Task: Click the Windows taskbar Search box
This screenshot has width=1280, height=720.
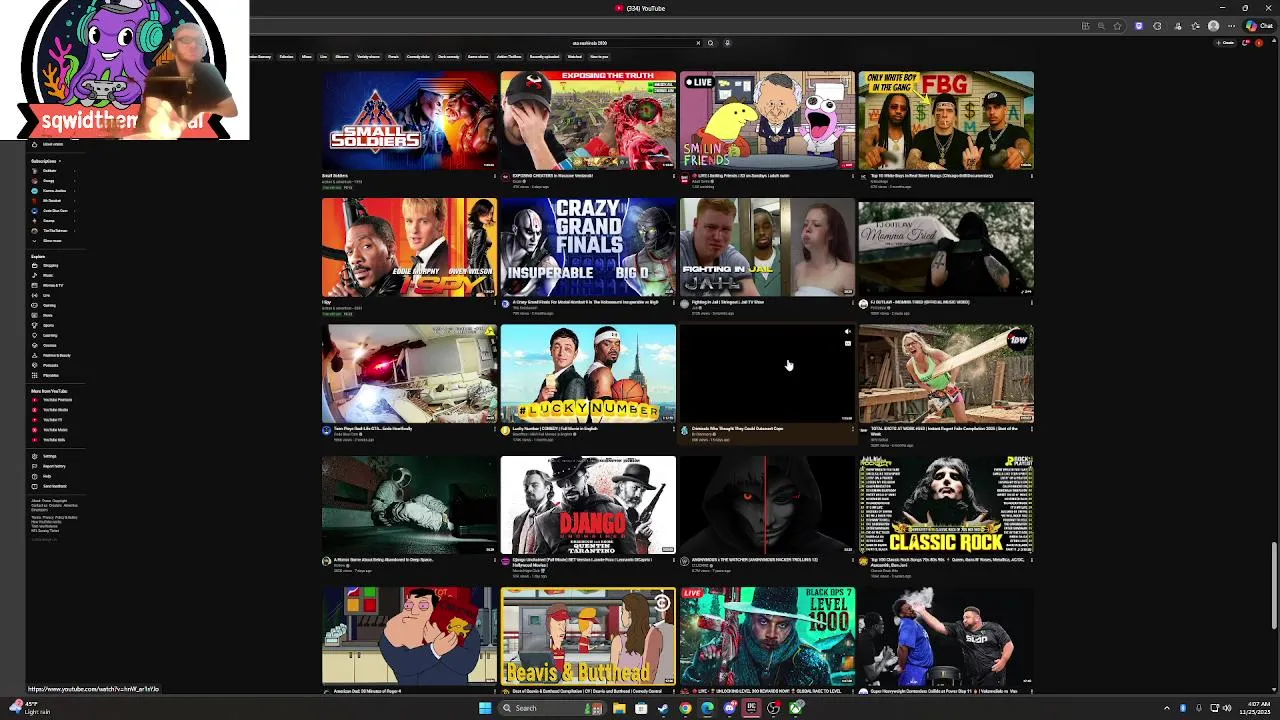Action: coord(554,708)
